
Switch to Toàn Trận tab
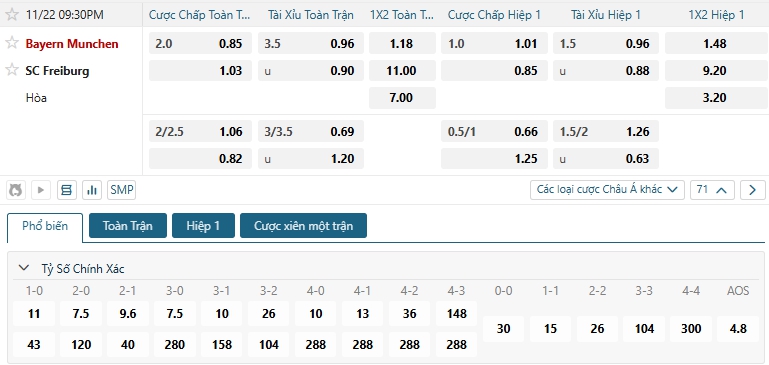pos(128,226)
